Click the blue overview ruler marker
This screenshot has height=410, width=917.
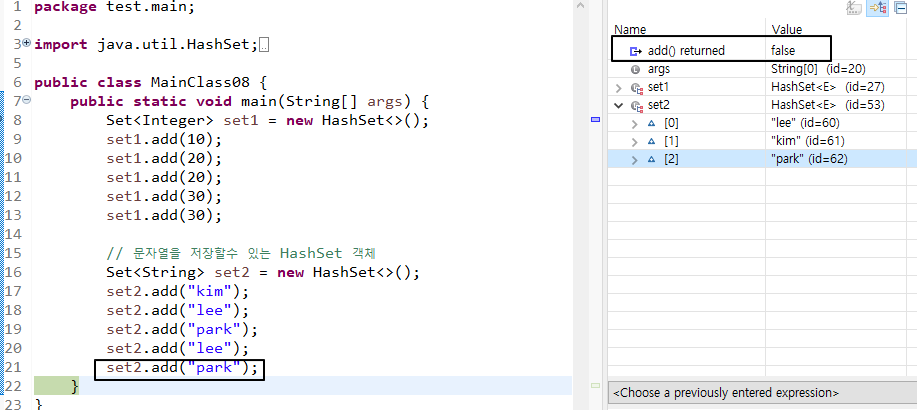[596, 119]
